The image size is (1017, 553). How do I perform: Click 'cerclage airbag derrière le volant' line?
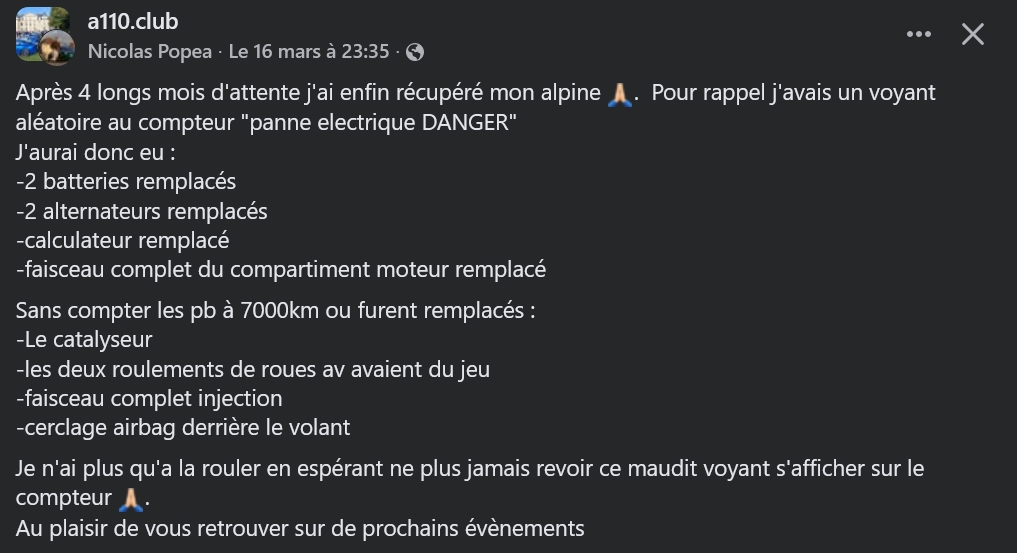tap(183, 427)
